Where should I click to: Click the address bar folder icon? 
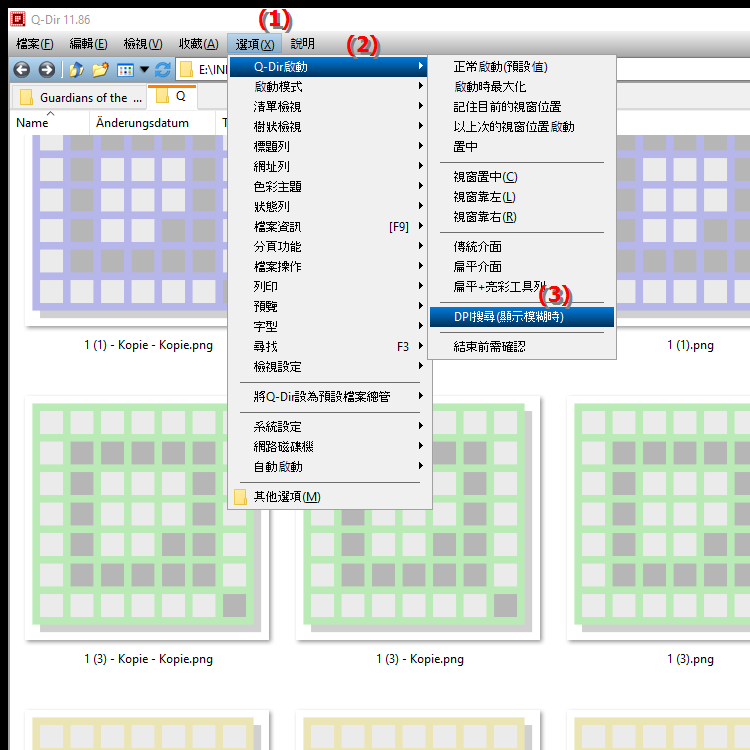(187, 70)
